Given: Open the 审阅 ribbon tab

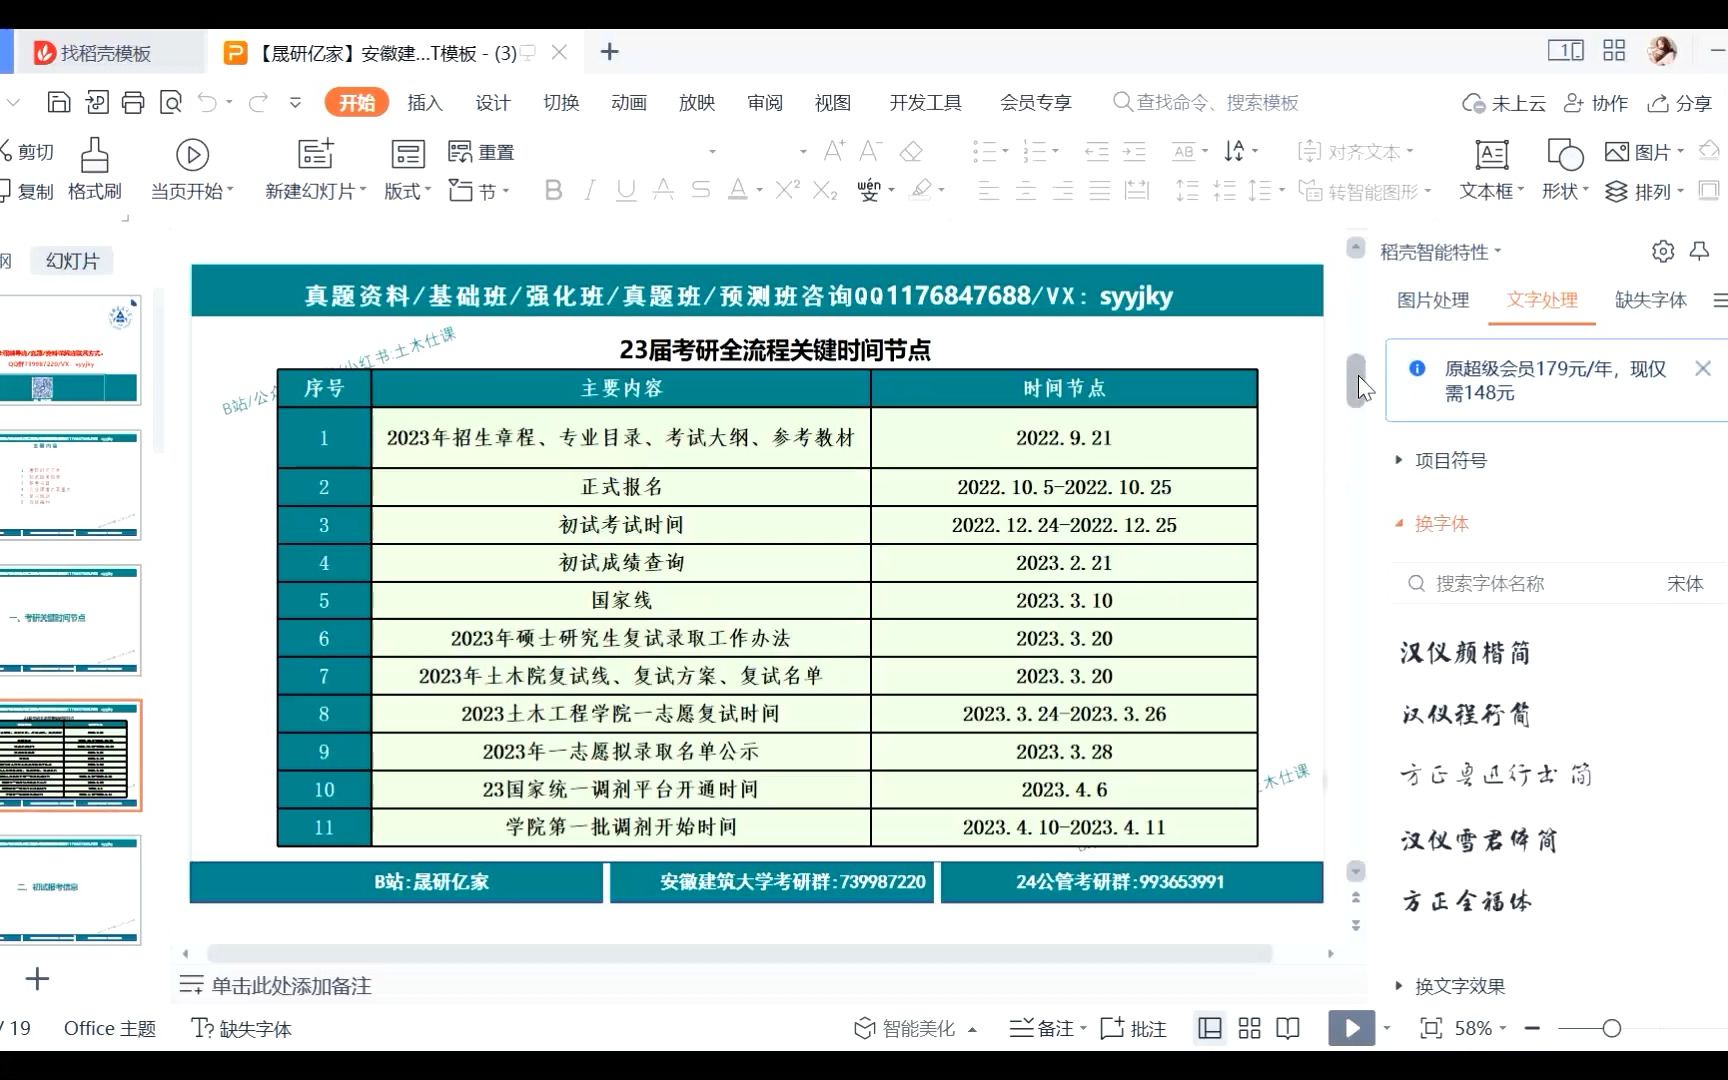Looking at the screenshot, I should tap(765, 103).
